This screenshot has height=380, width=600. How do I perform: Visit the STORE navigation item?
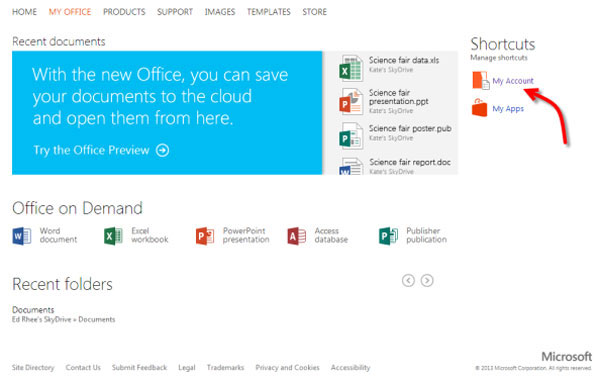click(x=315, y=12)
